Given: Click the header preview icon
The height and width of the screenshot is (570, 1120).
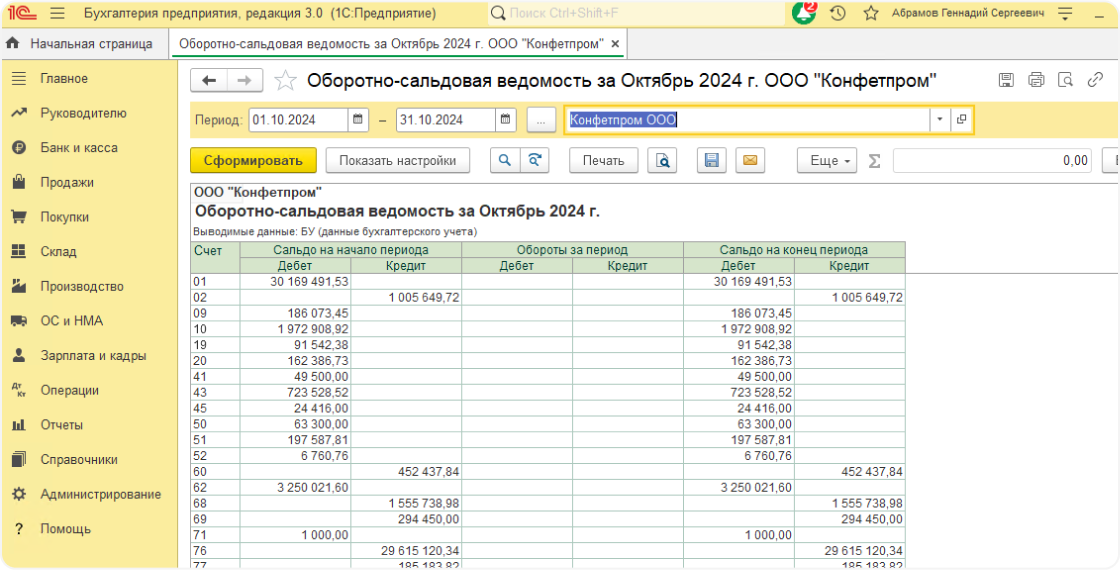Looking at the screenshot, I should pyautogui.click(x=1066, y=80).
